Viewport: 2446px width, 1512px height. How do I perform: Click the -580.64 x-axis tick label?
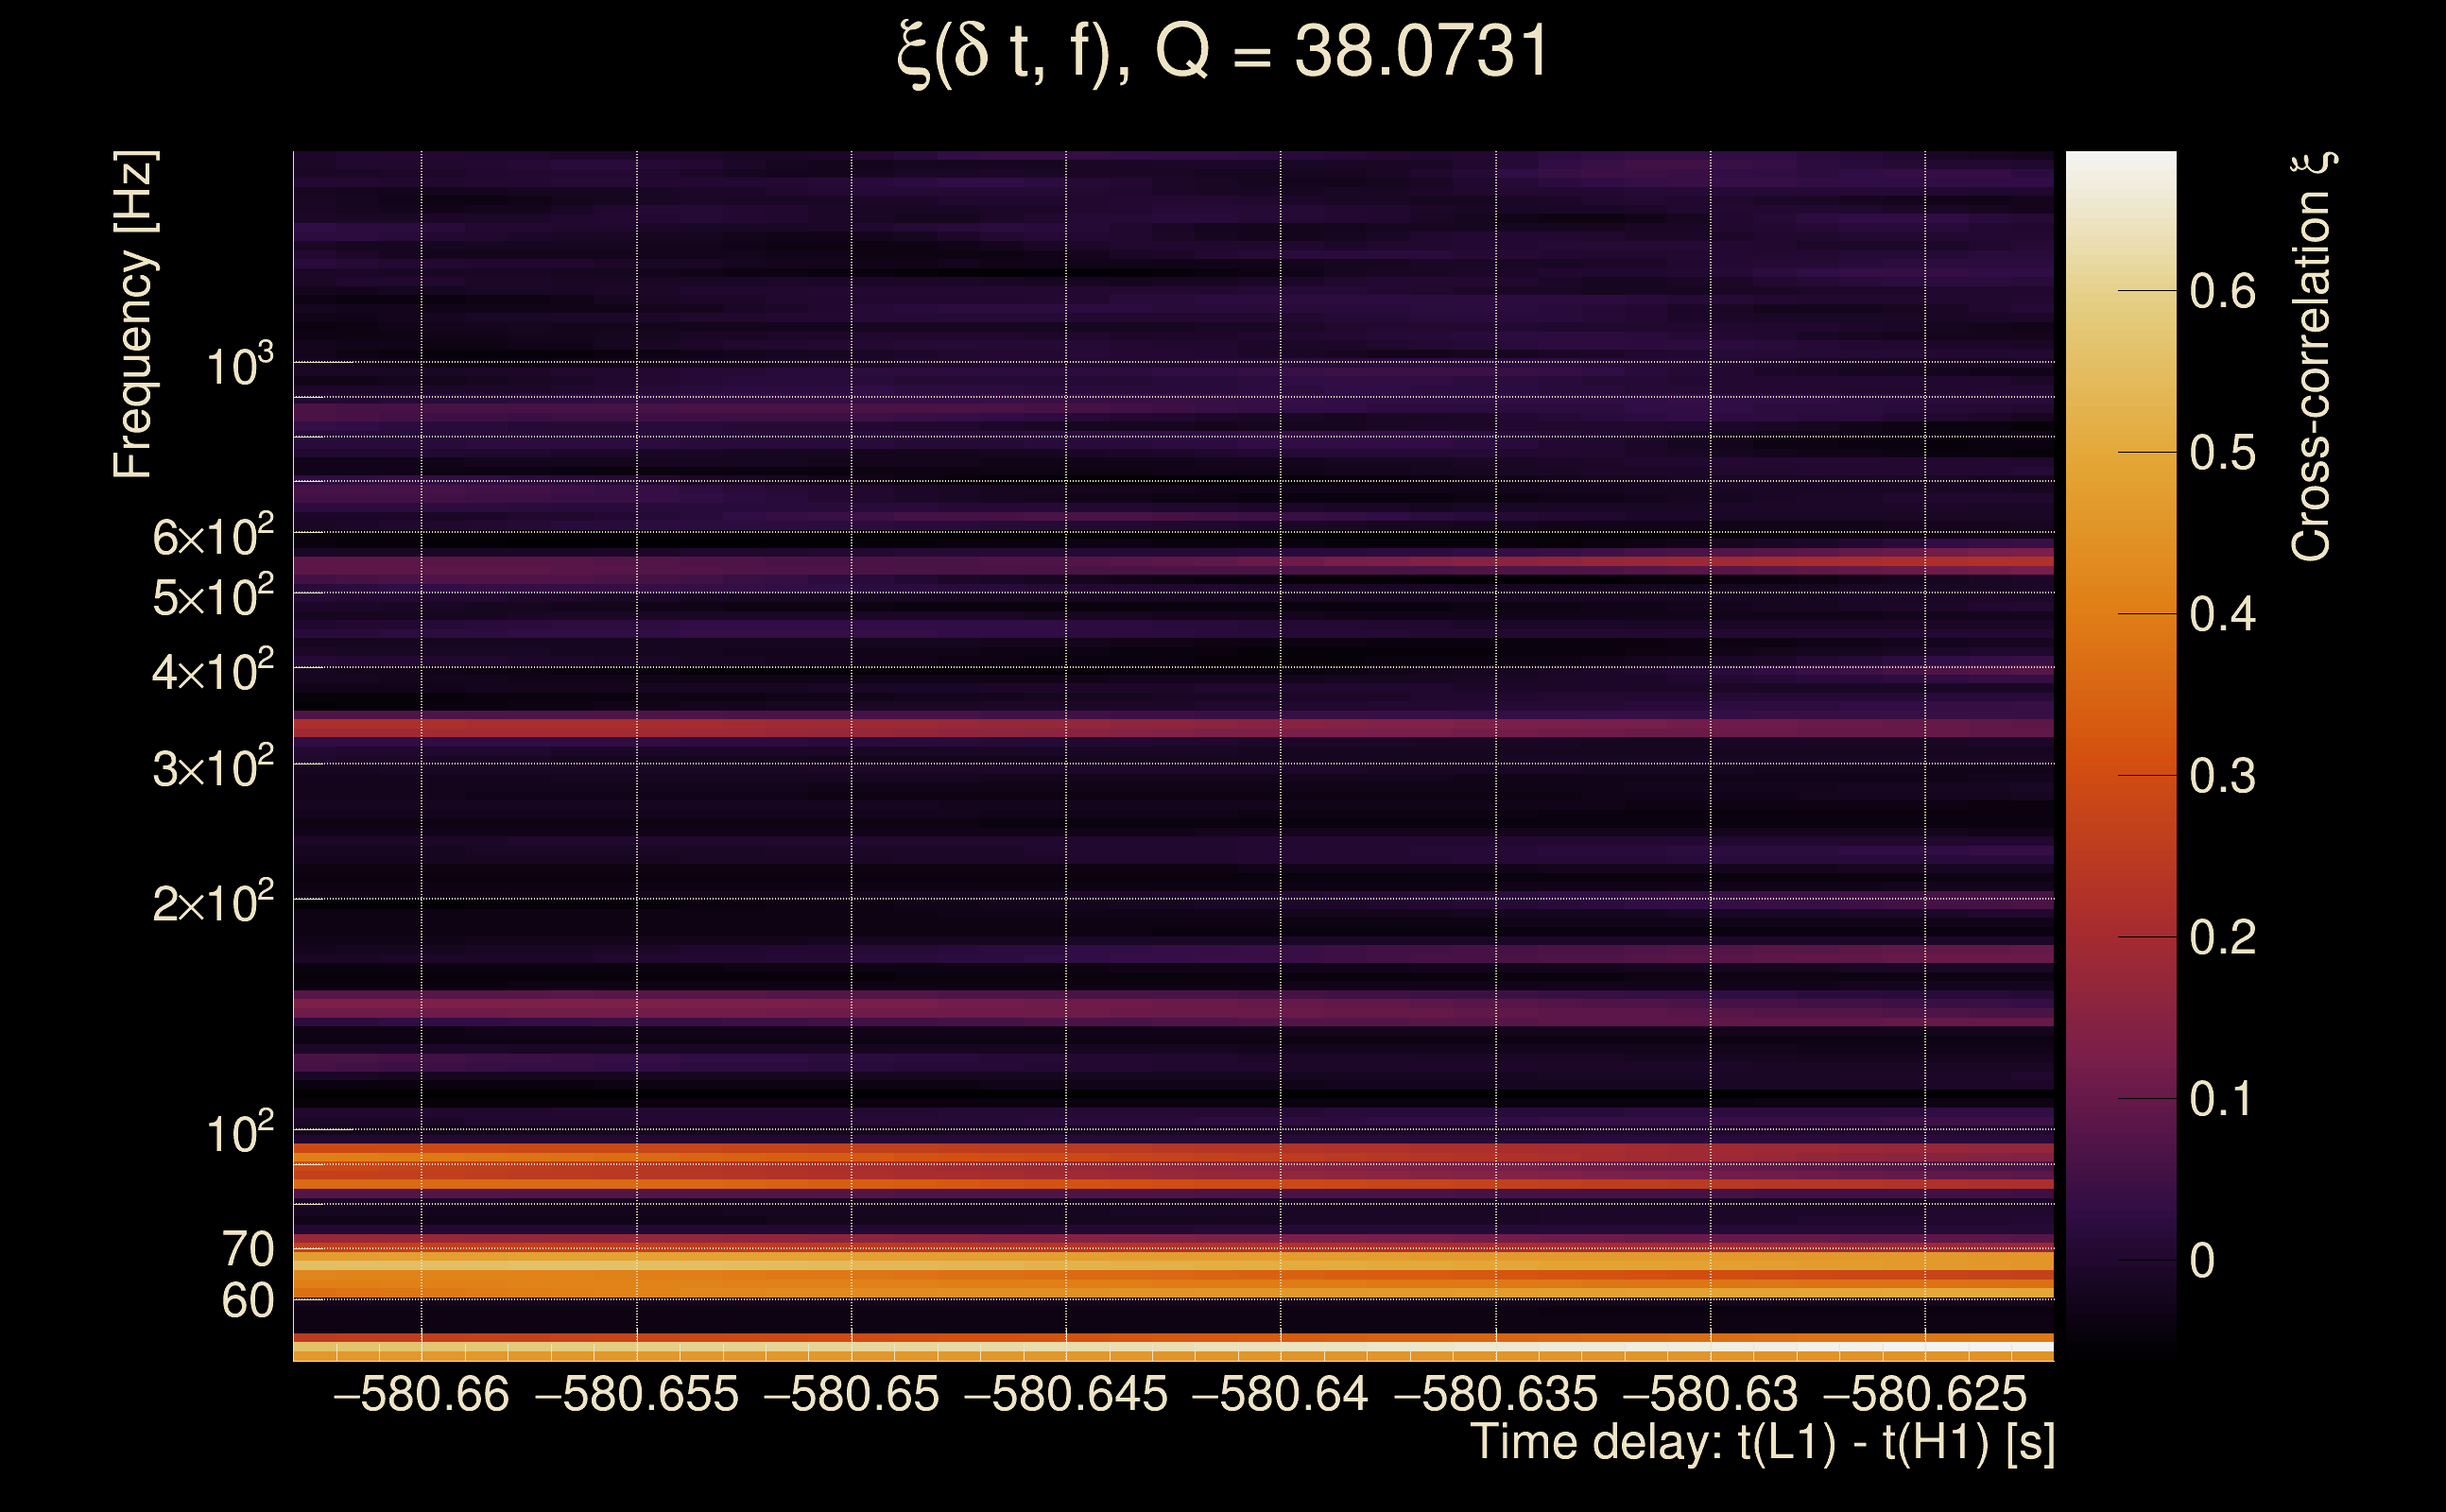1280,1395
